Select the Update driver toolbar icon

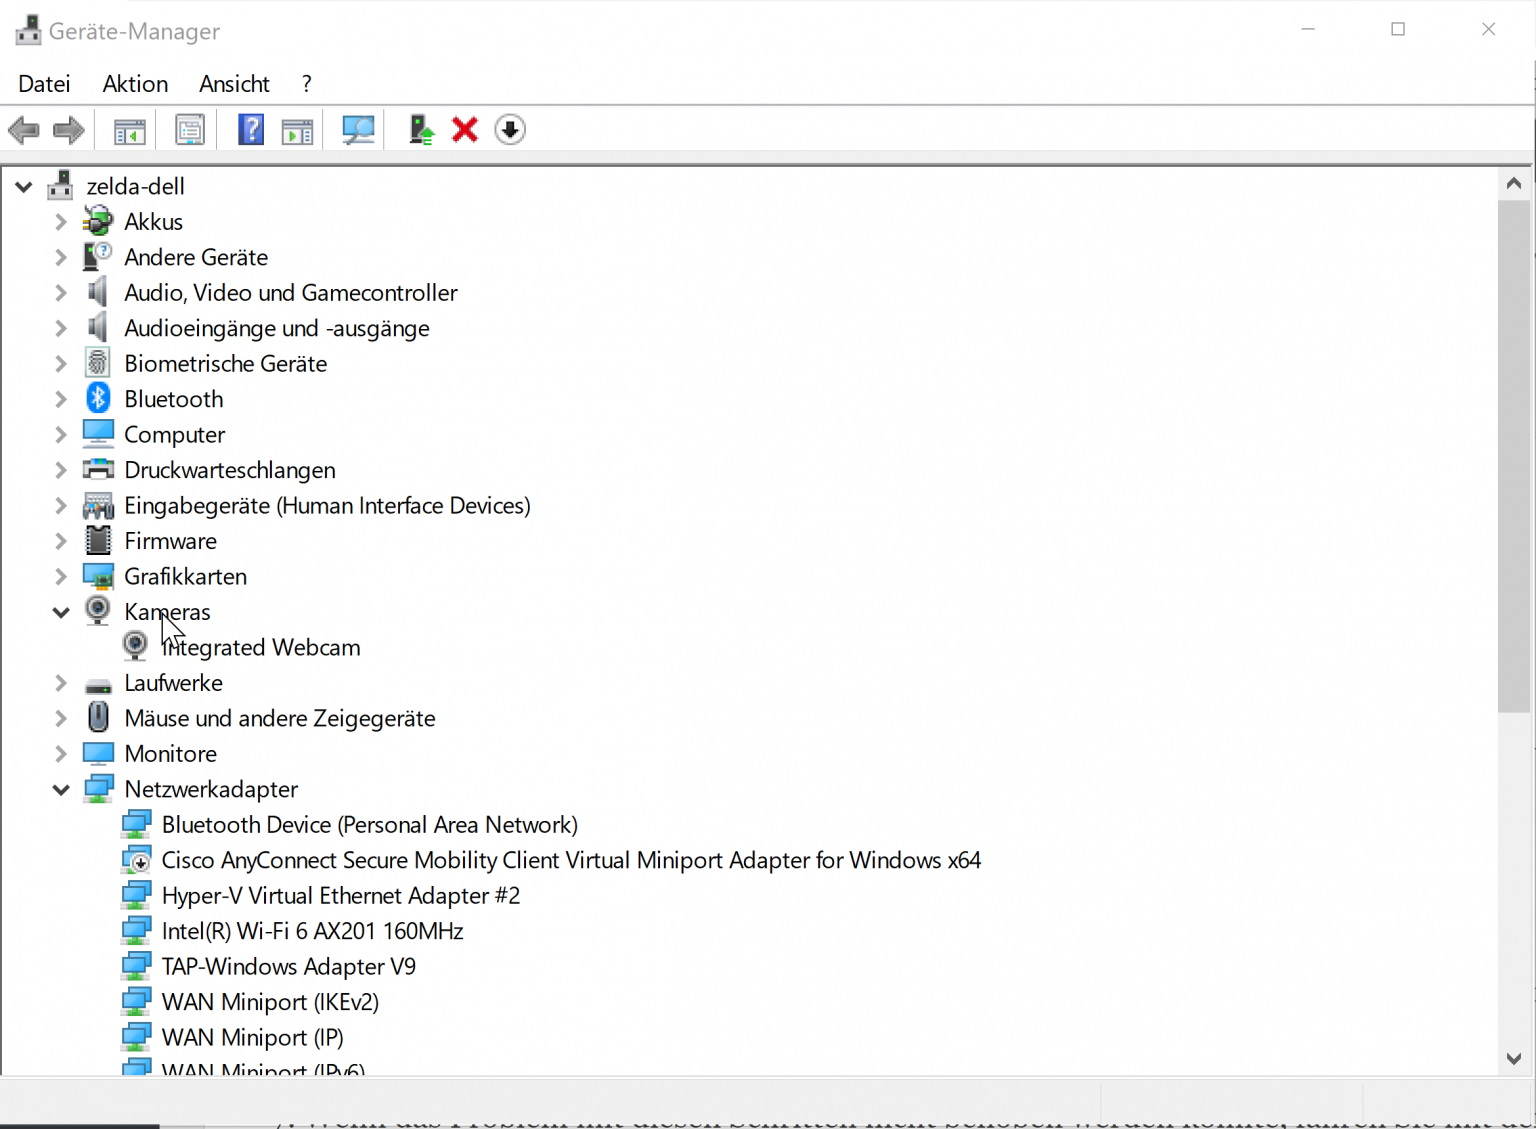pyautogui.click(x=421, y=129)
